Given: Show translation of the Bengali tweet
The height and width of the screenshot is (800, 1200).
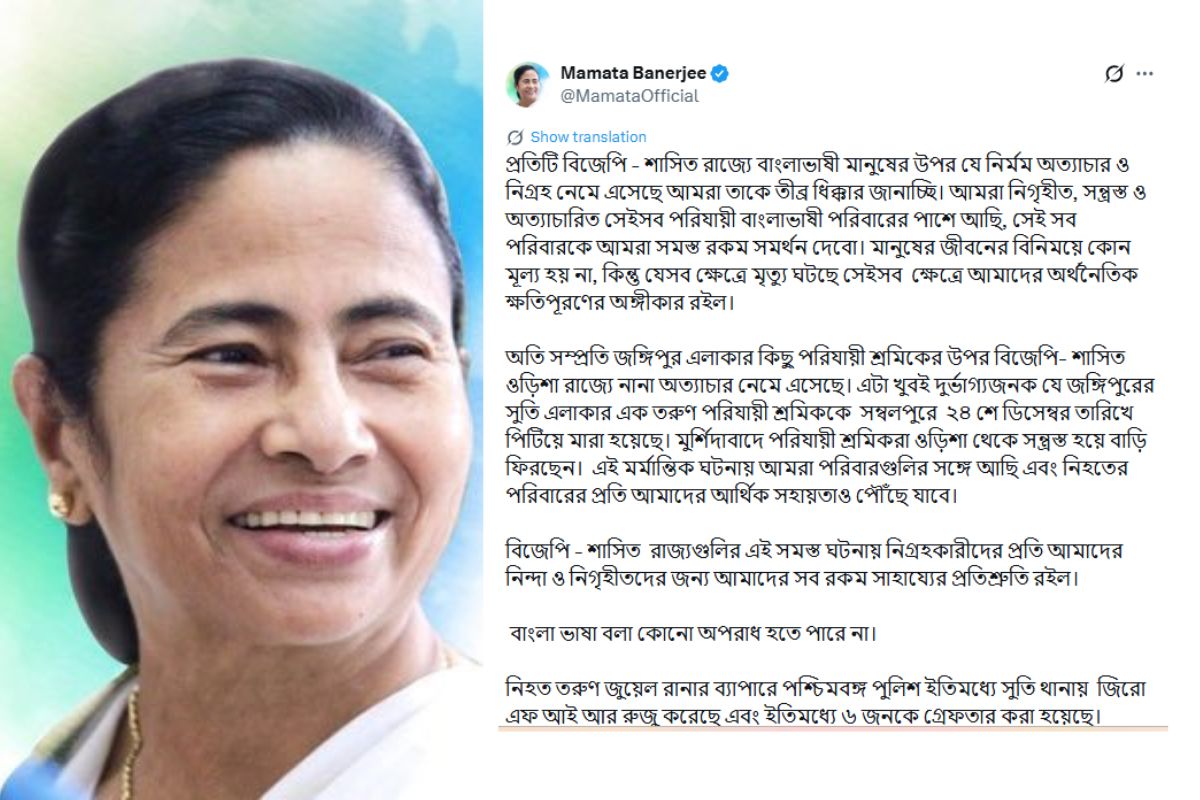Looking at the screenshot, I should pos(588,137).
